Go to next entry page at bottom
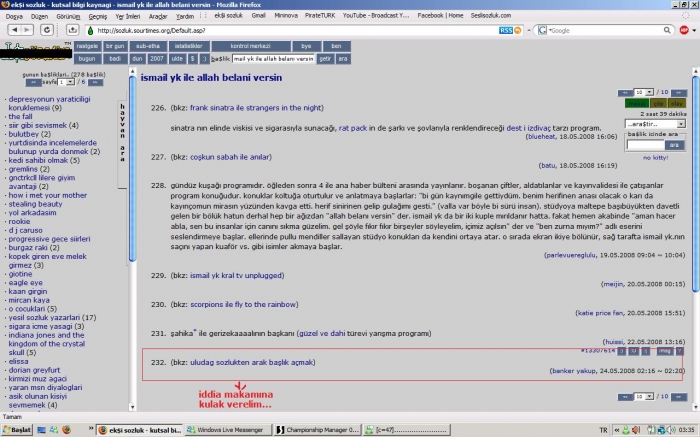Image resolution: width=700 pixels, height=437 pixels. pyautogui.click(x=679, y=397)
